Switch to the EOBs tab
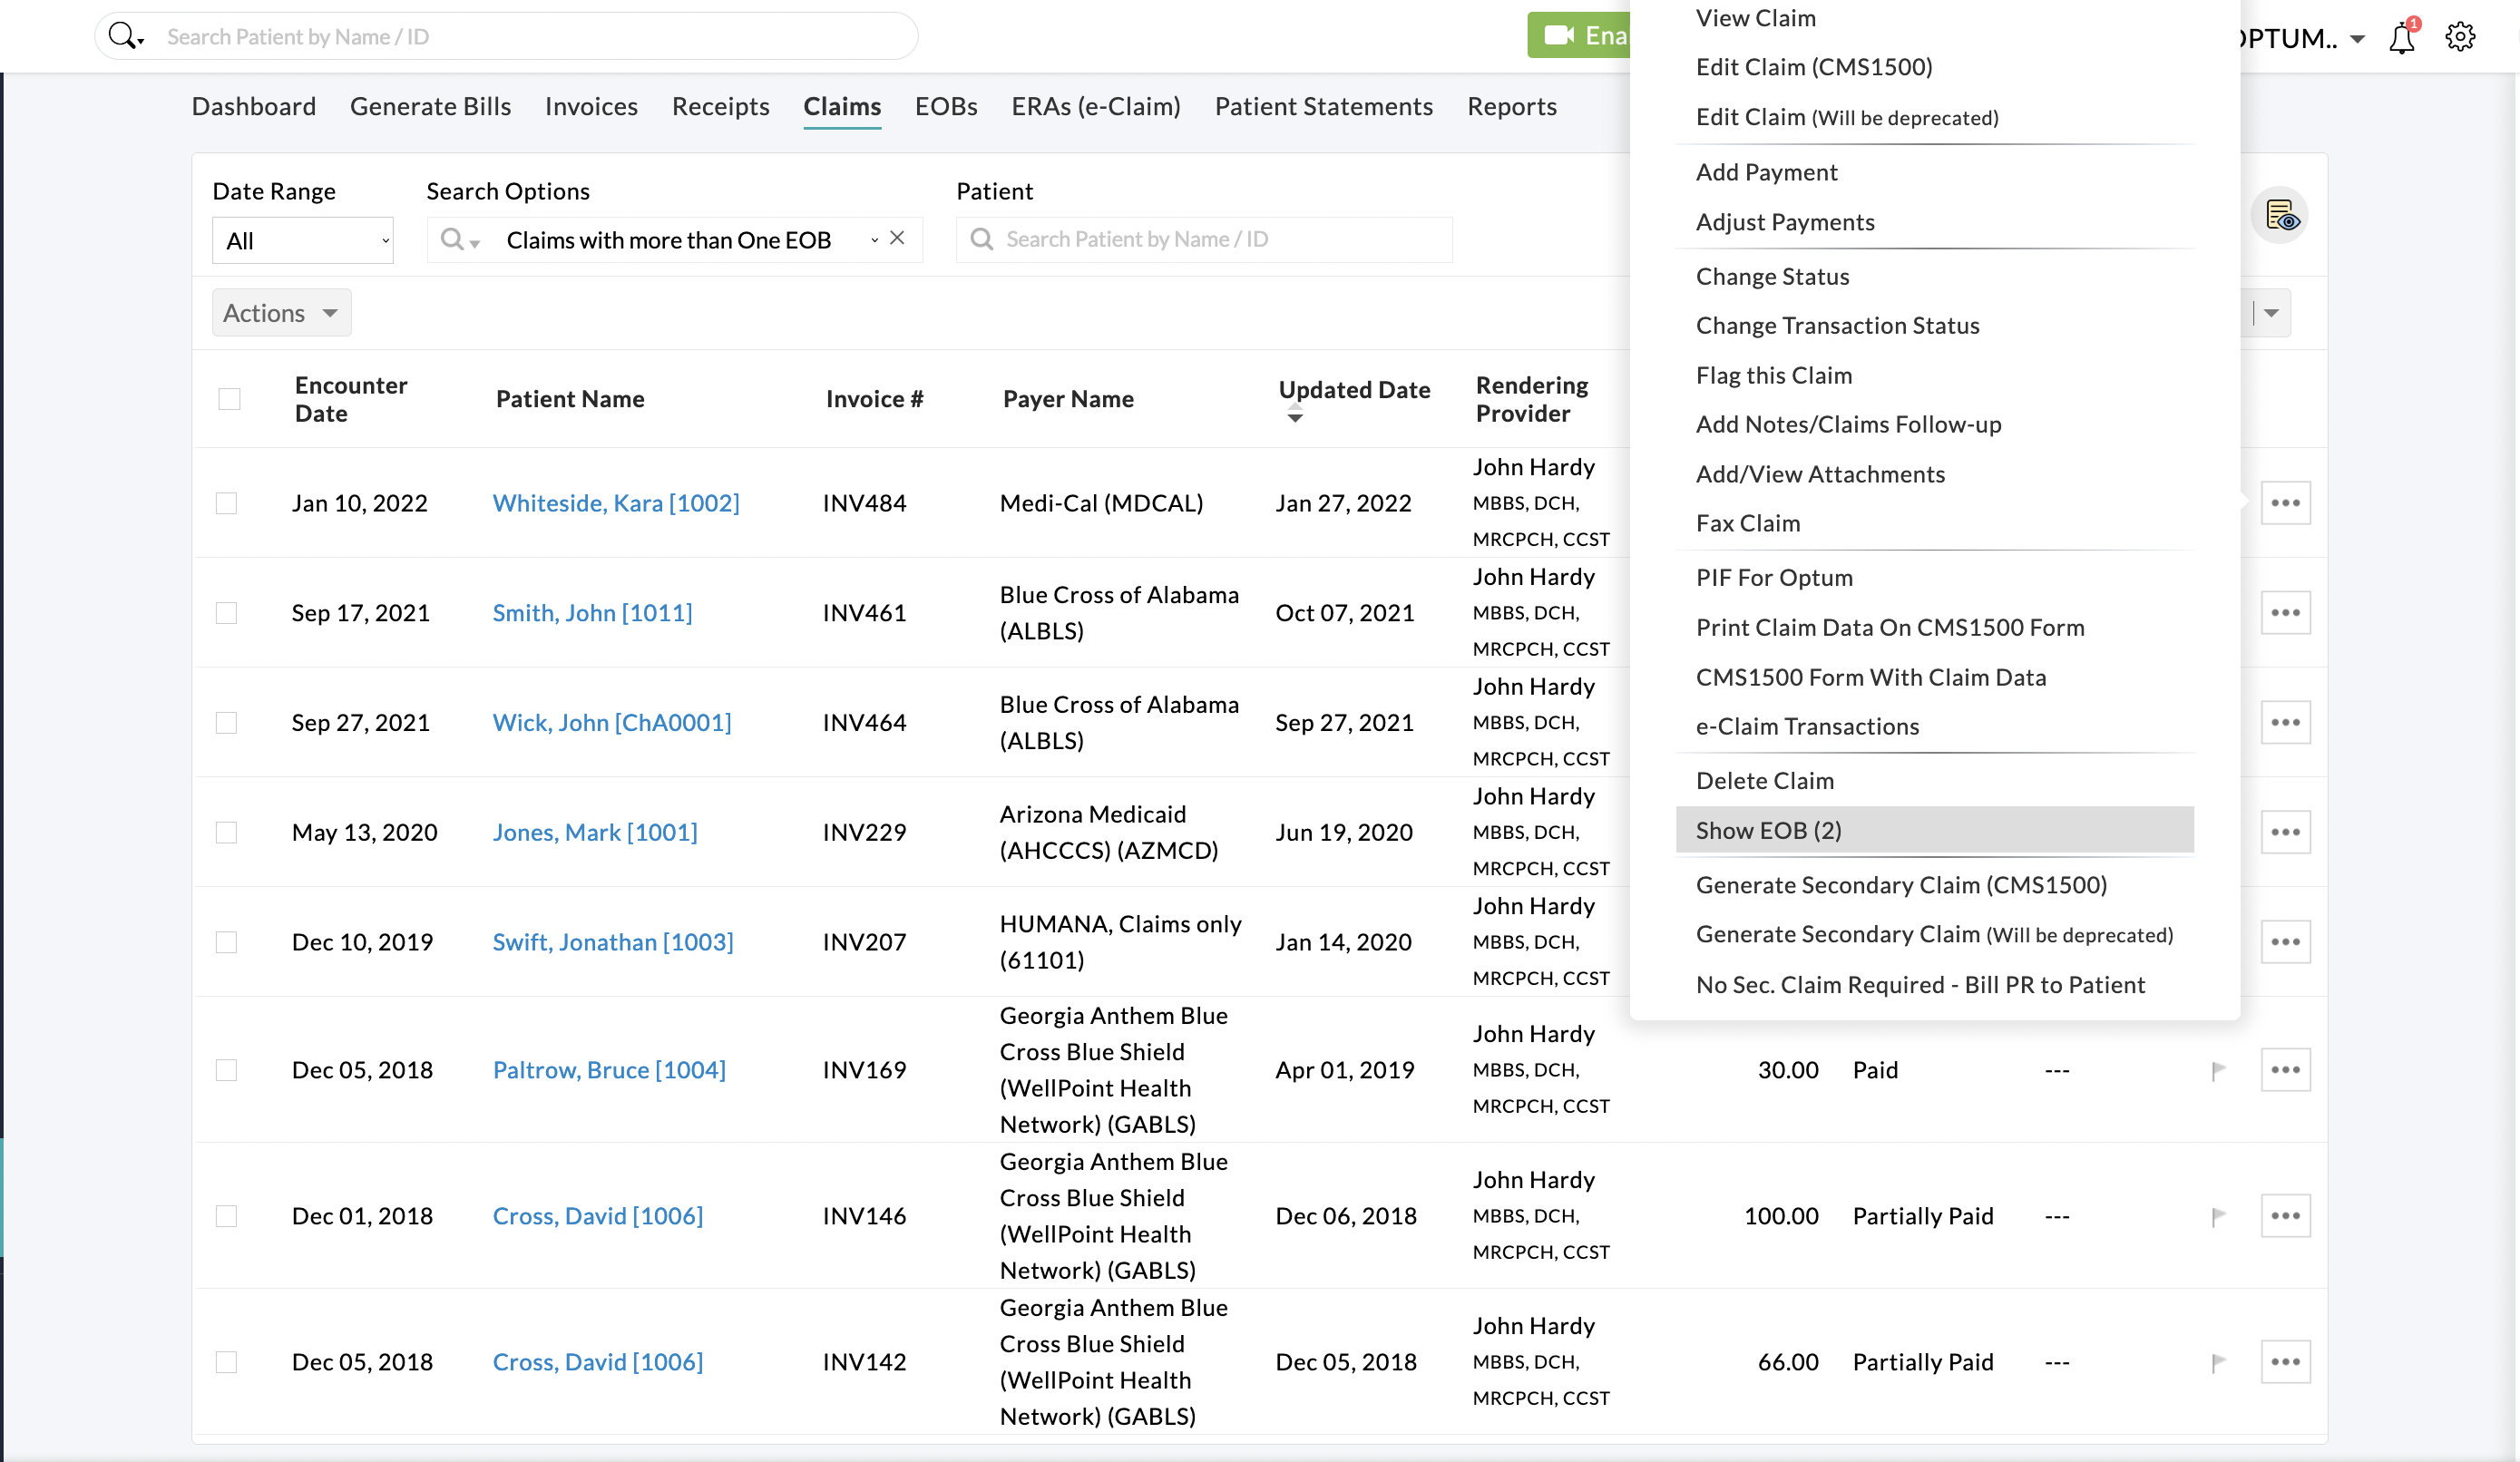 pos(945,106)
